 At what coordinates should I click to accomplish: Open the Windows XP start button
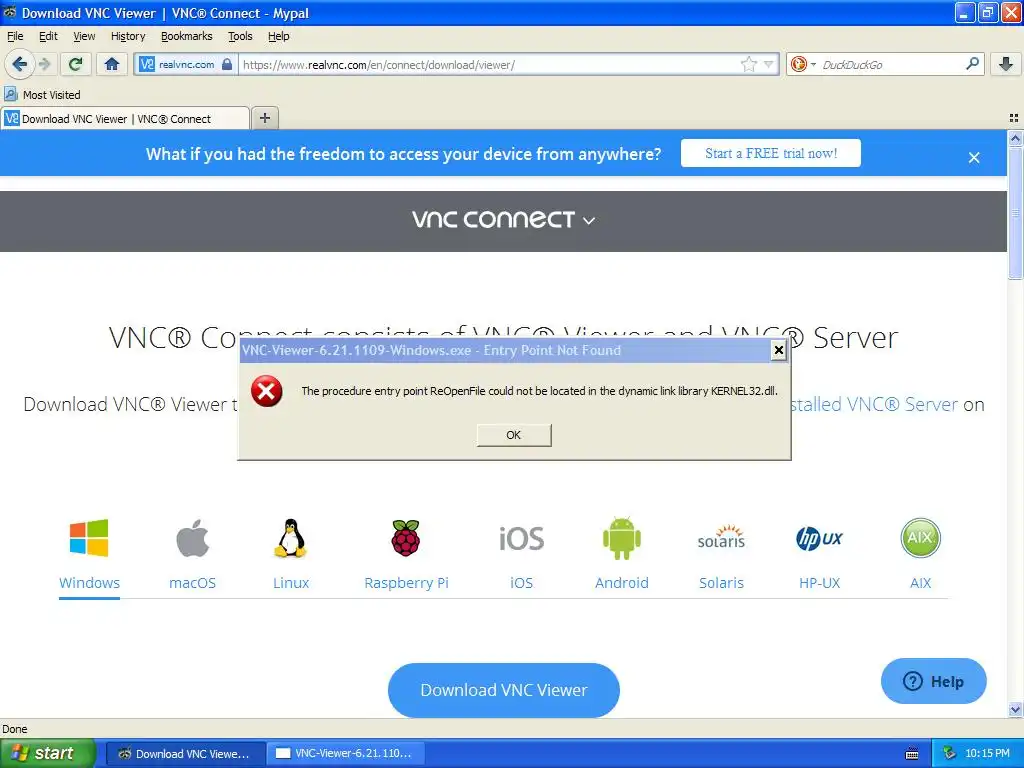coord(47,753)
